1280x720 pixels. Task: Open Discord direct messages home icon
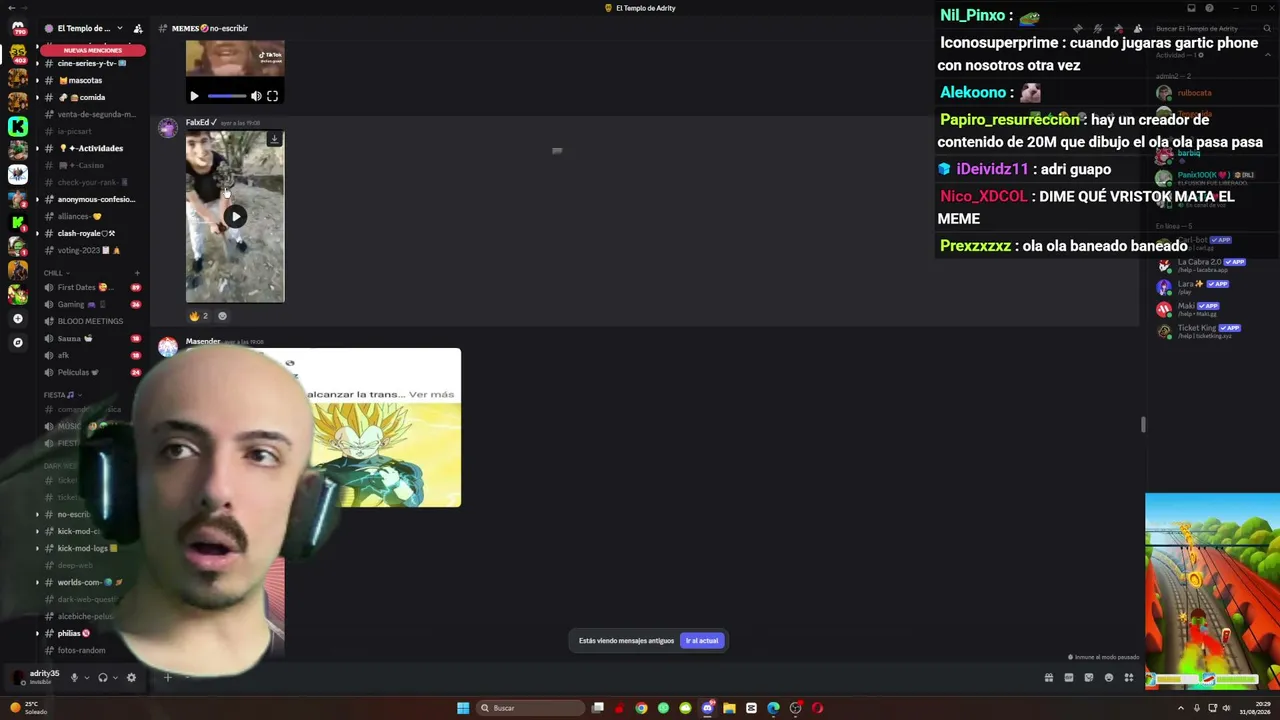pyautogui.click(x=17, y=28)
